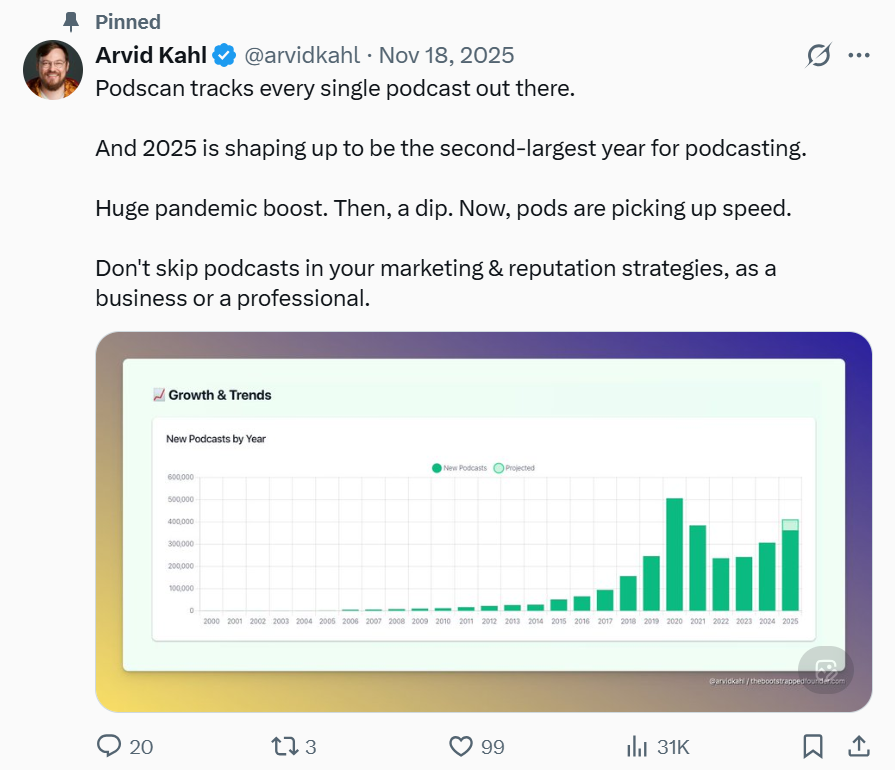The image size is (895, 770).
Task: Click Arvid Kahl's profile avatar
Action: 52,70
